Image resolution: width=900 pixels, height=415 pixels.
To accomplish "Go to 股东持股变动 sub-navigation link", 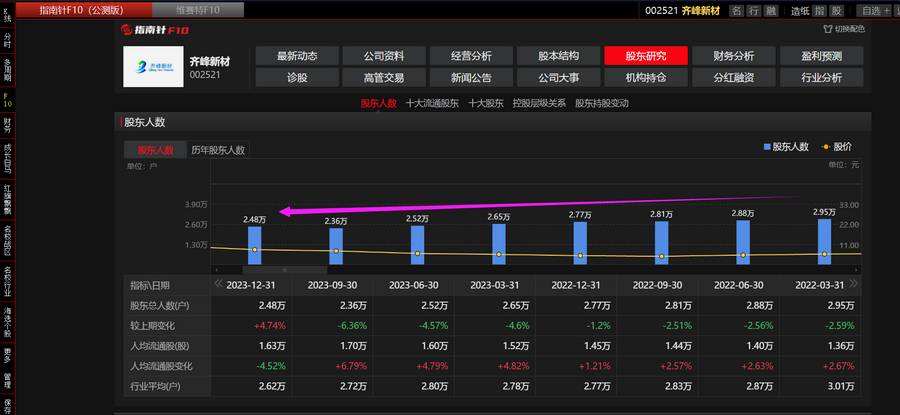I will coord(602,103).
